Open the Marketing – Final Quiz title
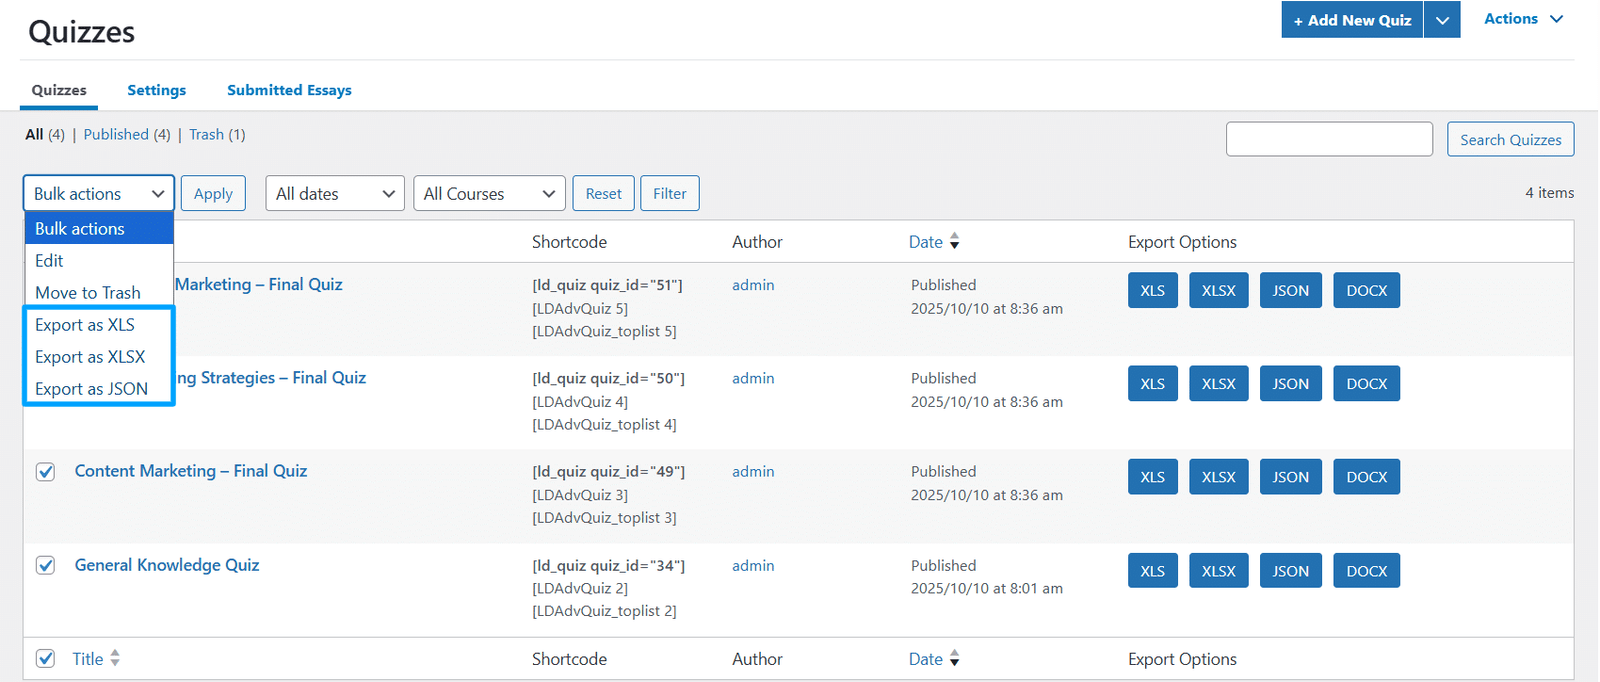This screenshot has width=1600, height=682. point(259,284)
